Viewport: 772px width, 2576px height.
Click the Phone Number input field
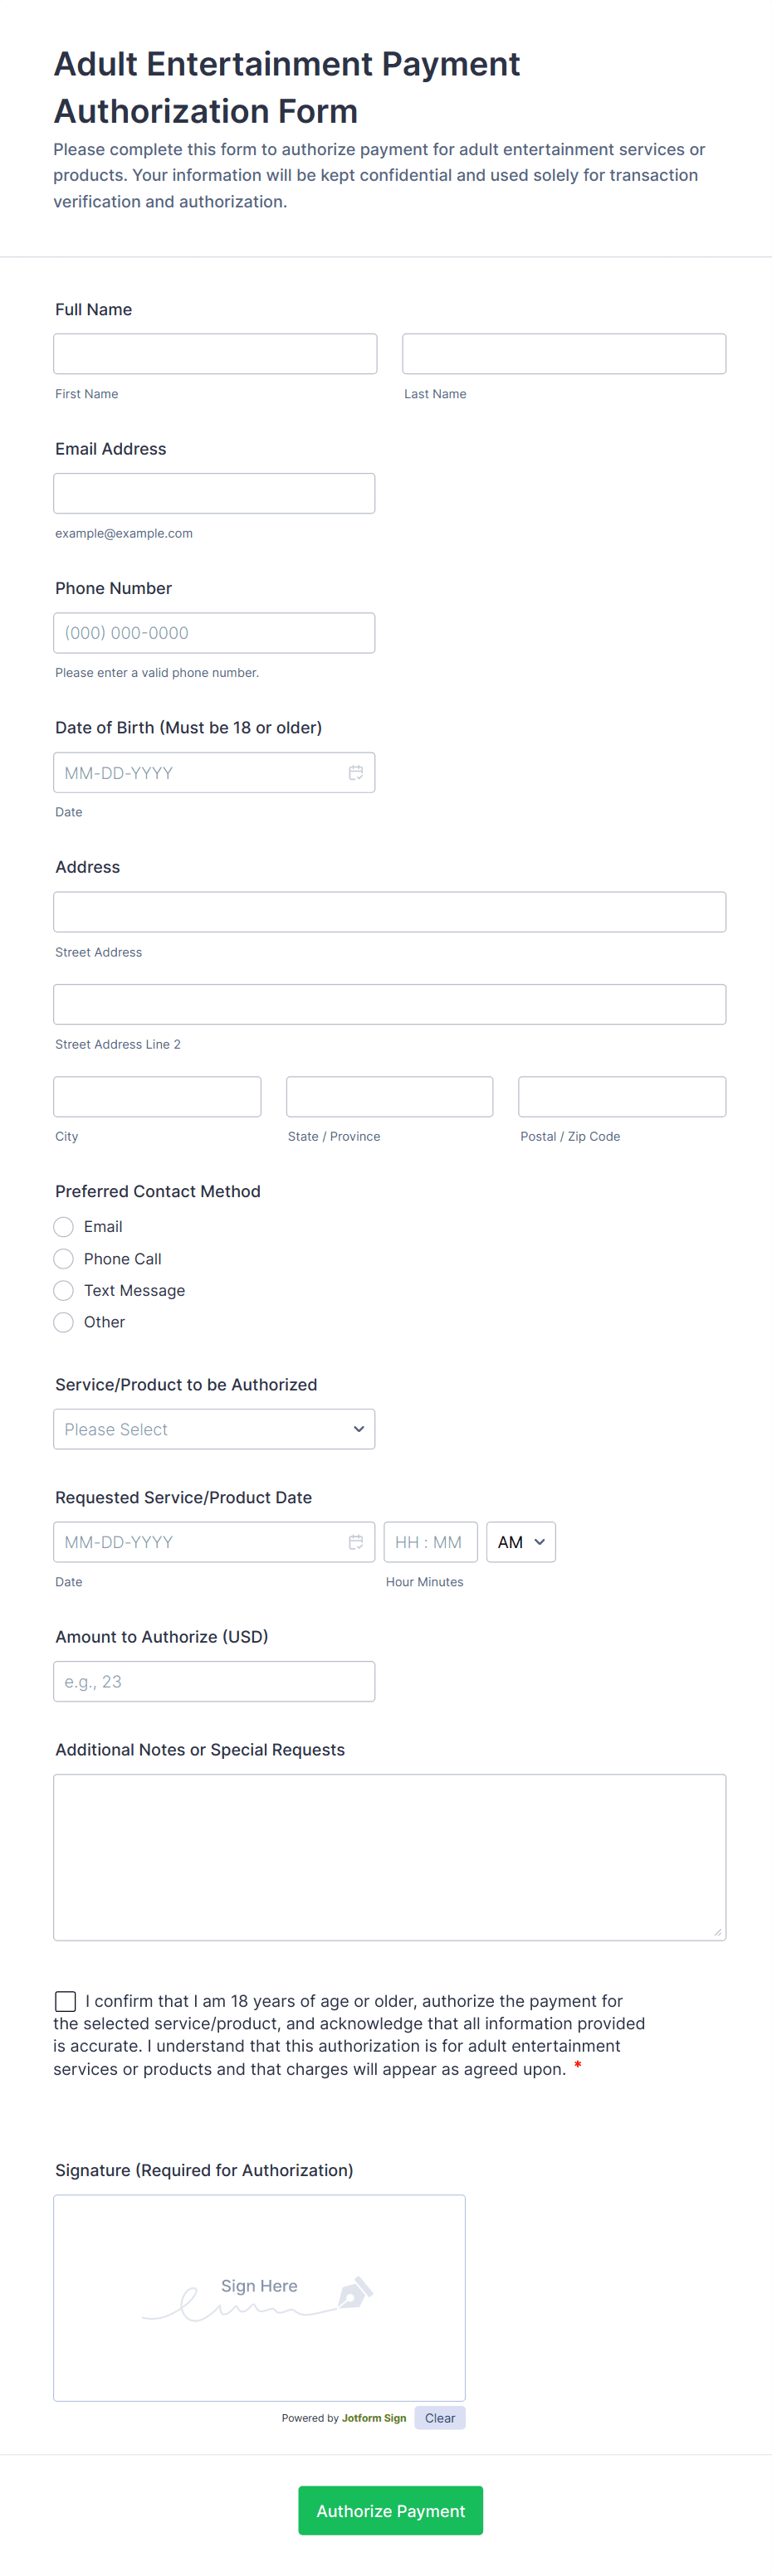(x=214, y=633)
